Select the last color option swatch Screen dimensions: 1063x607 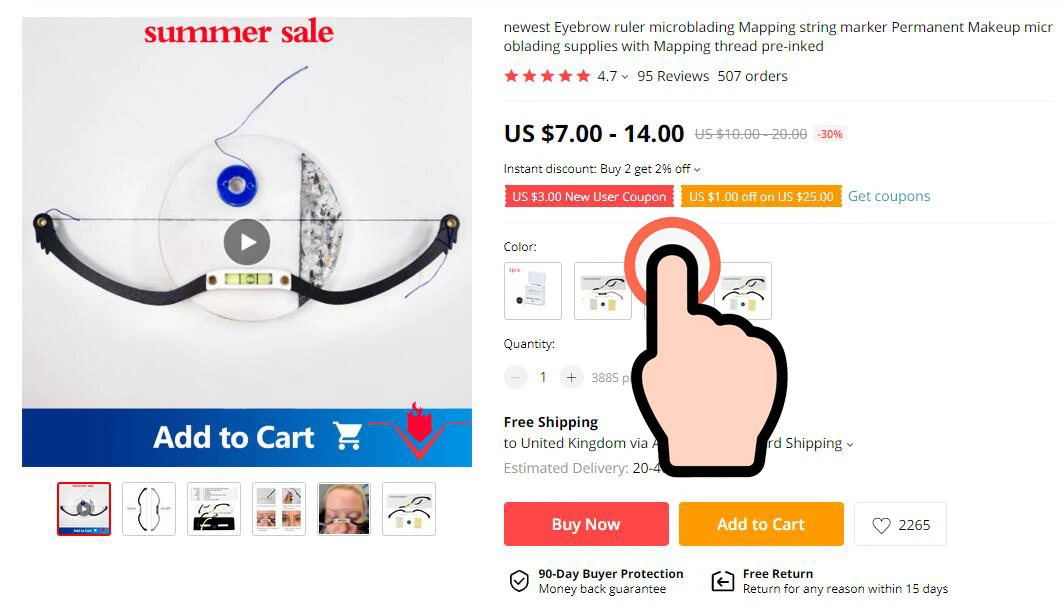point(744,291)
